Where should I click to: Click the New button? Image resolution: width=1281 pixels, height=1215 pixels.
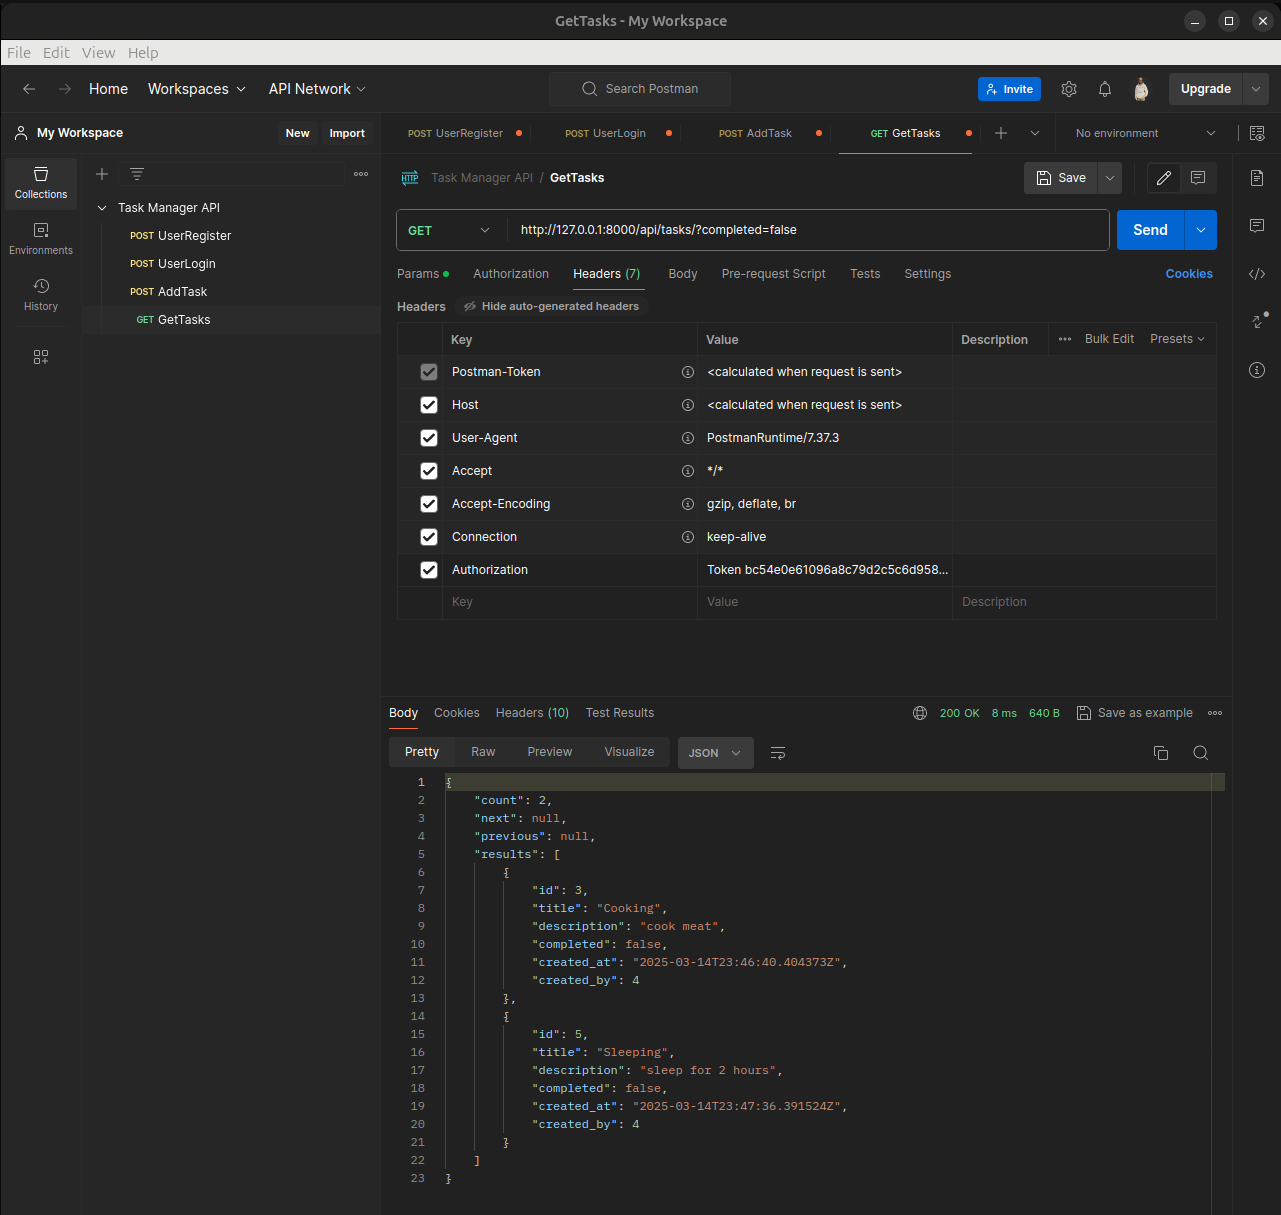(297, 133)
